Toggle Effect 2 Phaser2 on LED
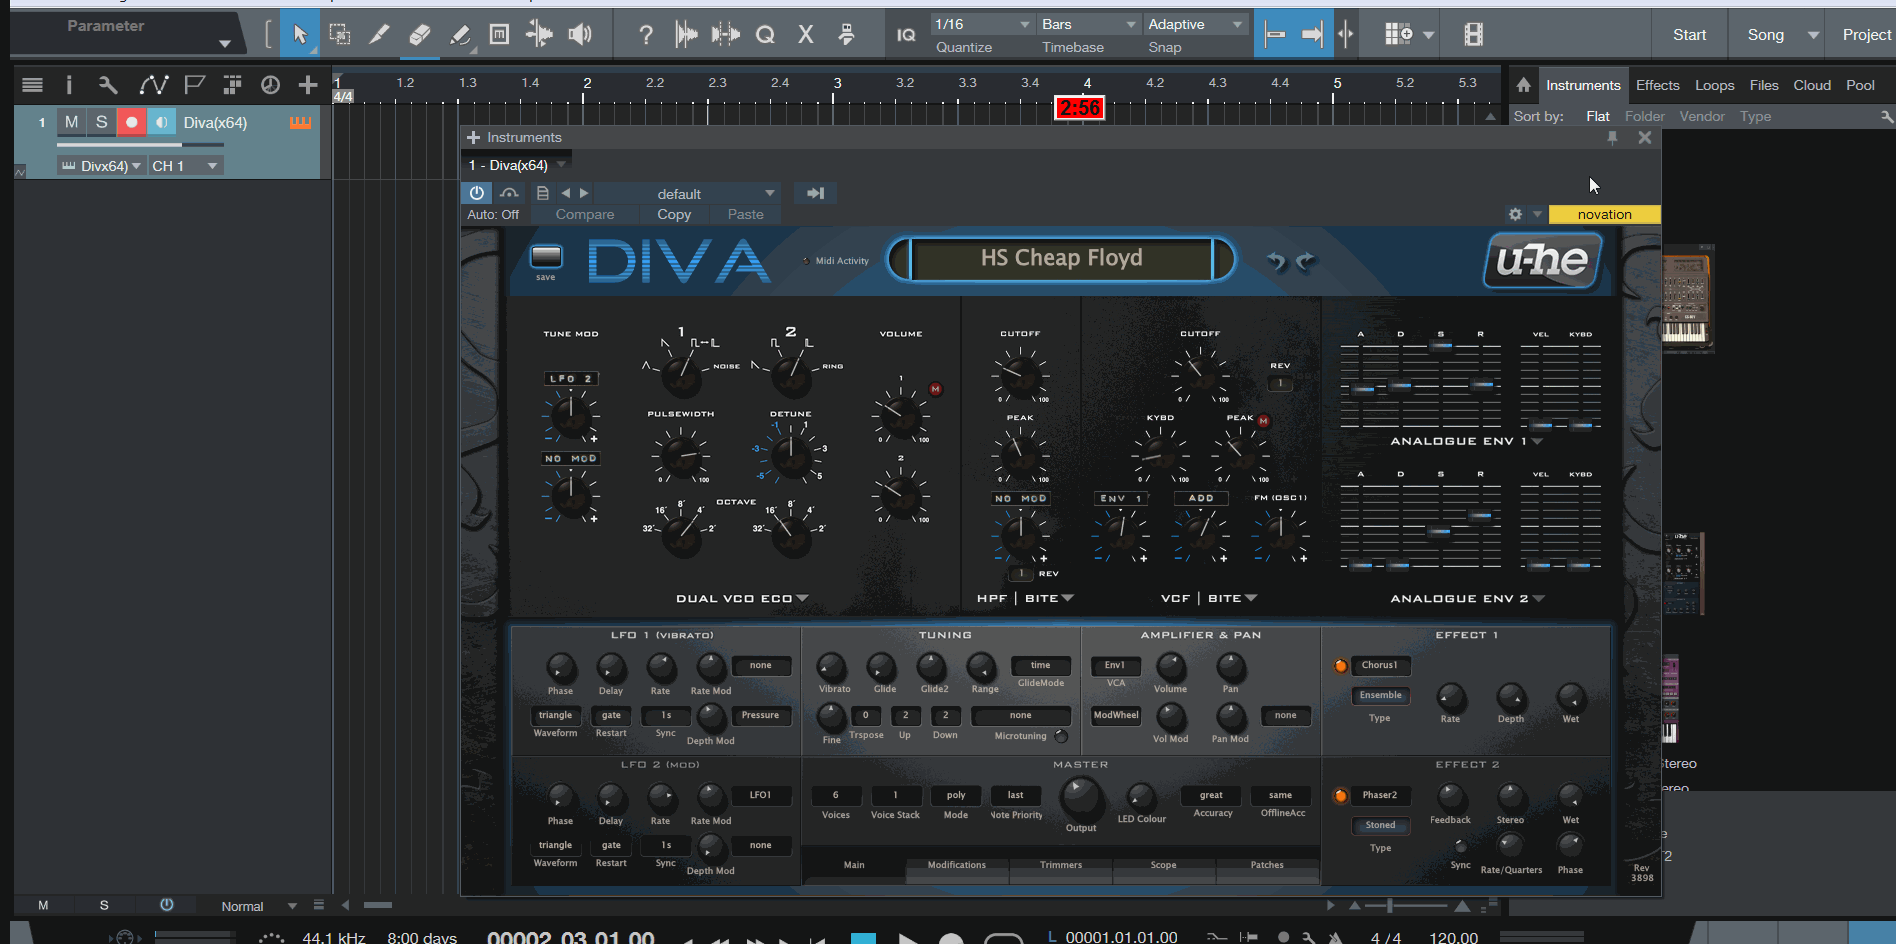The height and width of the screenshot is (944, 1896). pyautogui.click(x=1341, y=796)
